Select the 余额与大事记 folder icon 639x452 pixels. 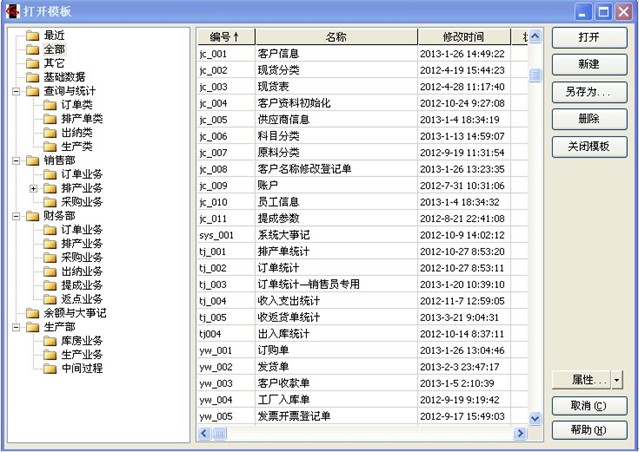[x=33, y=312]
